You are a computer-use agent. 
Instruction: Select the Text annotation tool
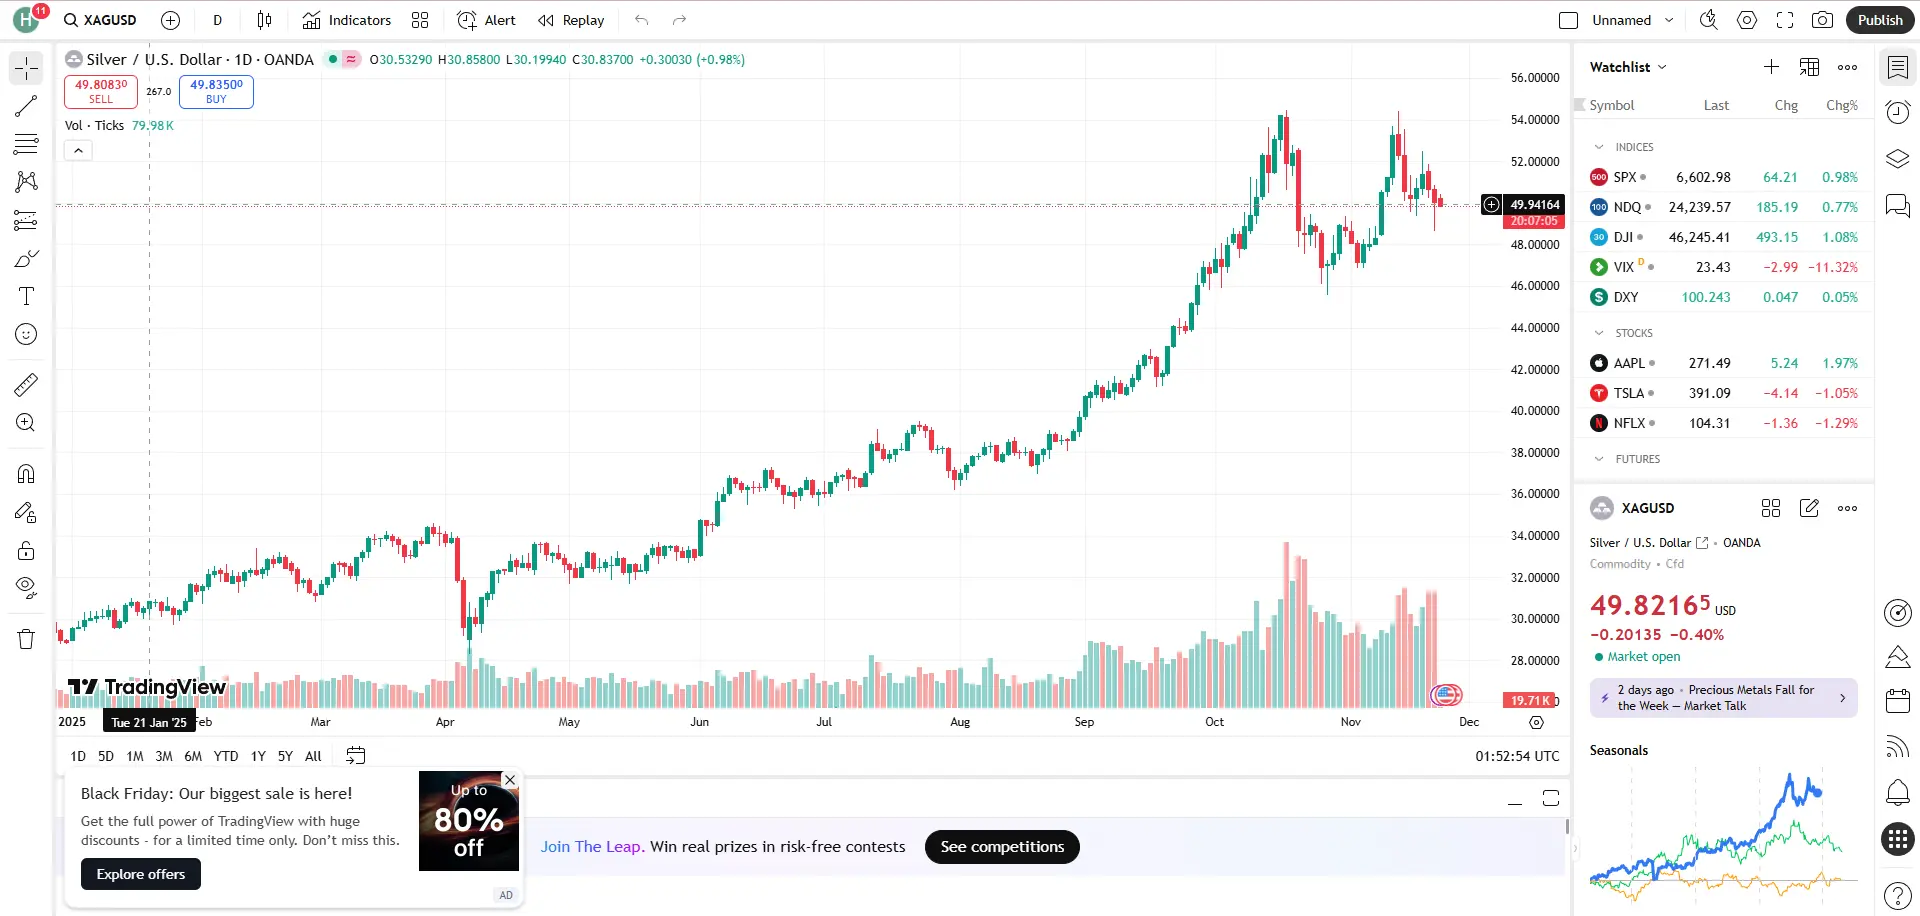(x=26, y=296)
